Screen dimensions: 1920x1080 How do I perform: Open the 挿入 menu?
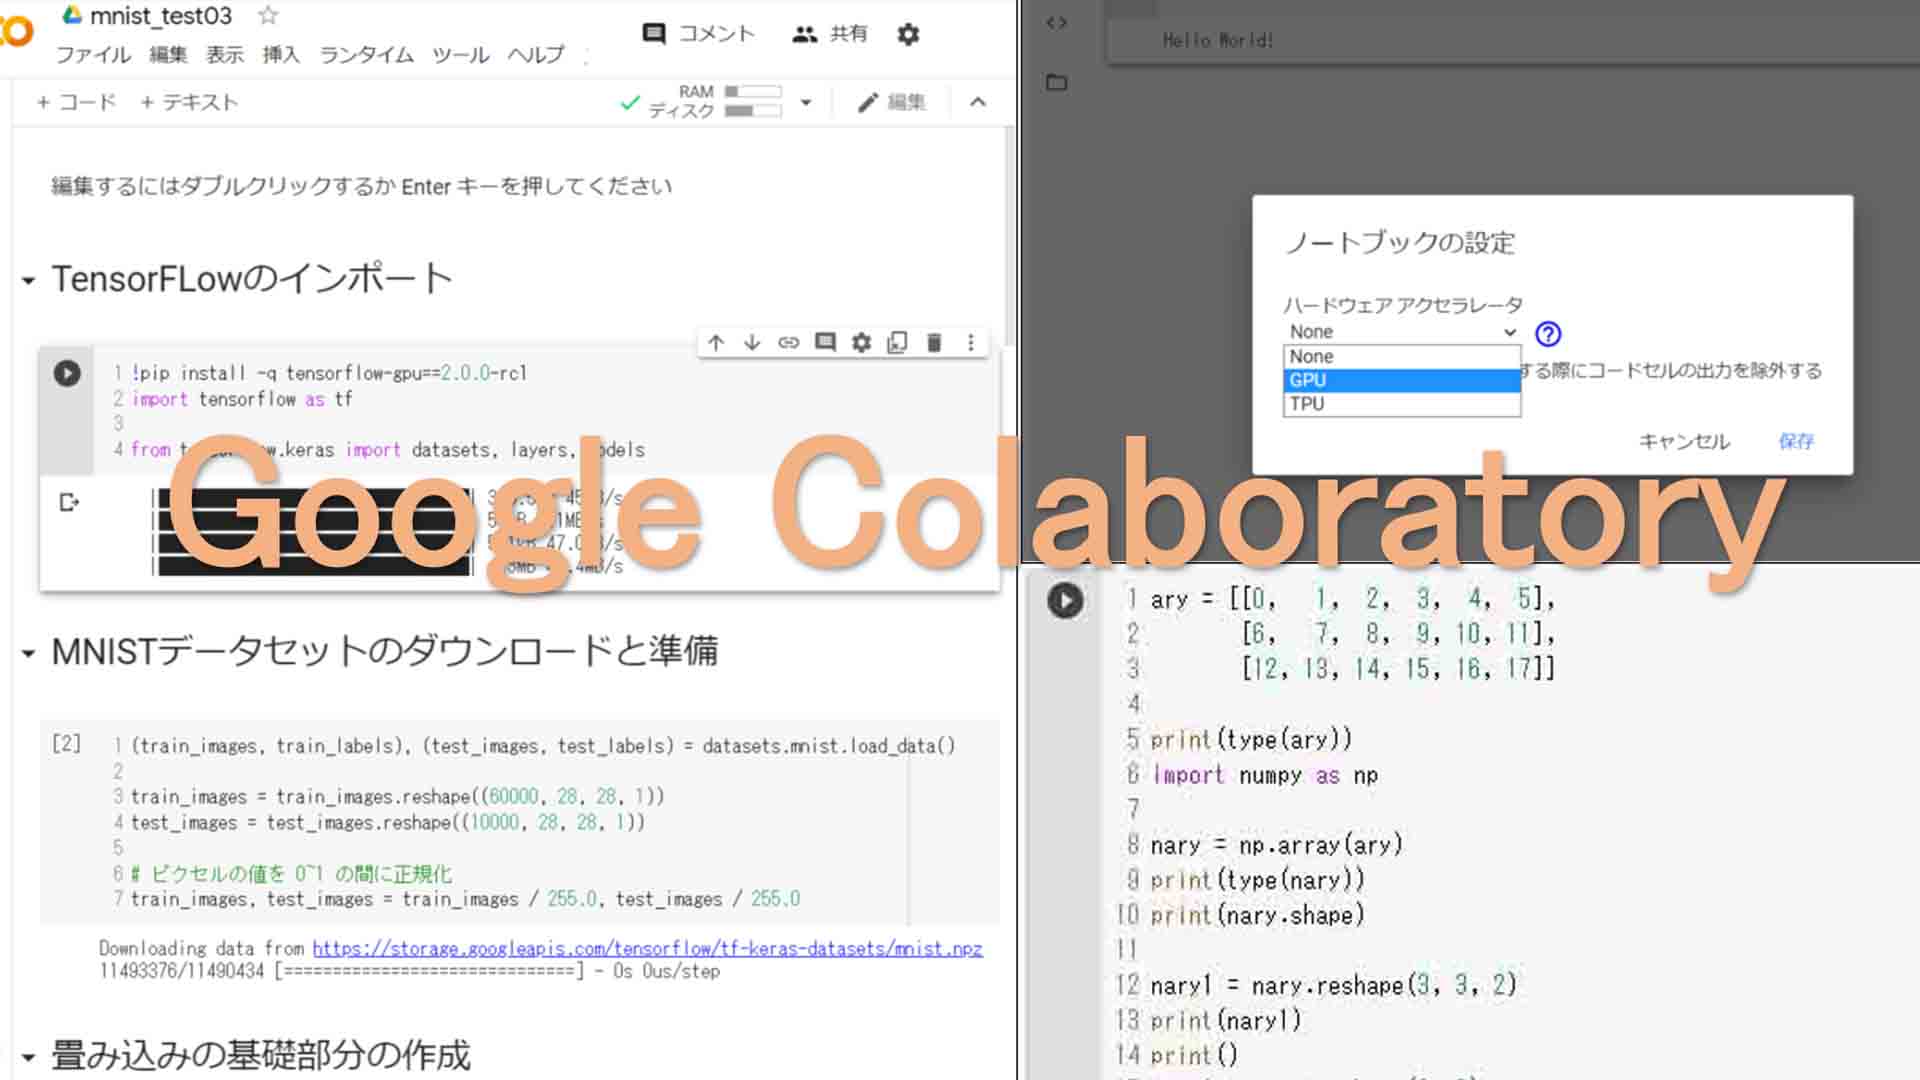coord(281,55)
